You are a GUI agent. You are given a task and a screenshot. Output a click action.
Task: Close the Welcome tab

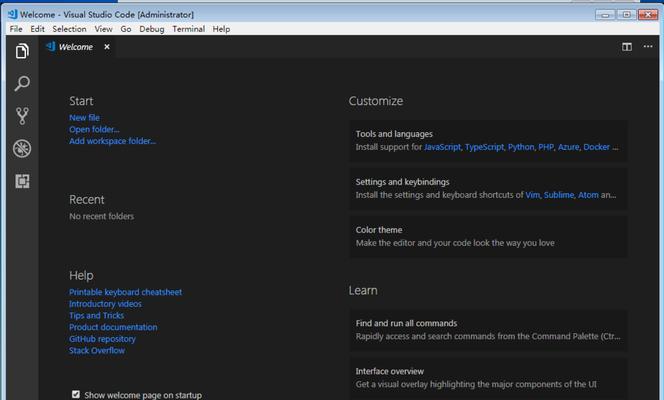107,47
